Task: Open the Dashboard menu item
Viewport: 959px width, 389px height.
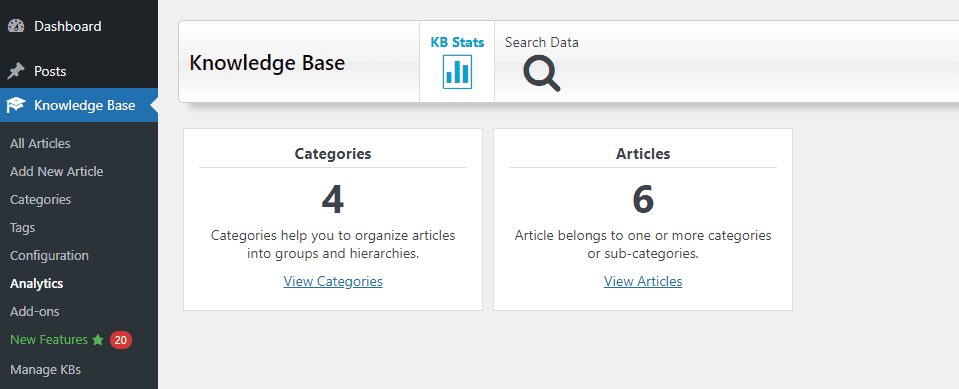Action: coord(79,26)
